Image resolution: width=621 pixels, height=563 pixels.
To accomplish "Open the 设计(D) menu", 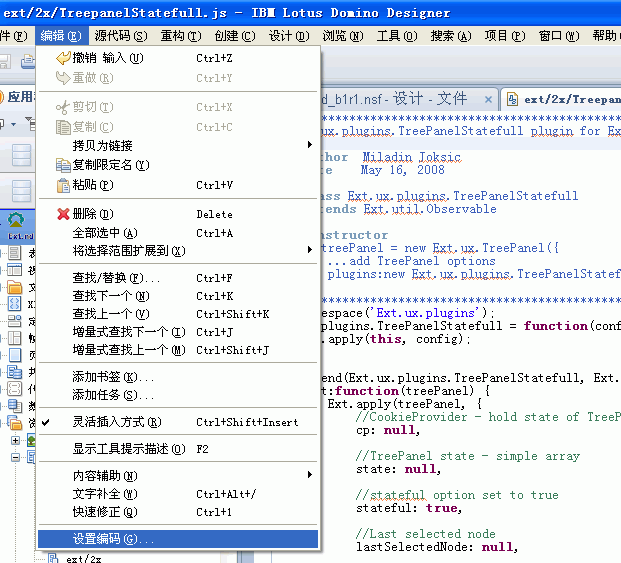I will [289, 36].
